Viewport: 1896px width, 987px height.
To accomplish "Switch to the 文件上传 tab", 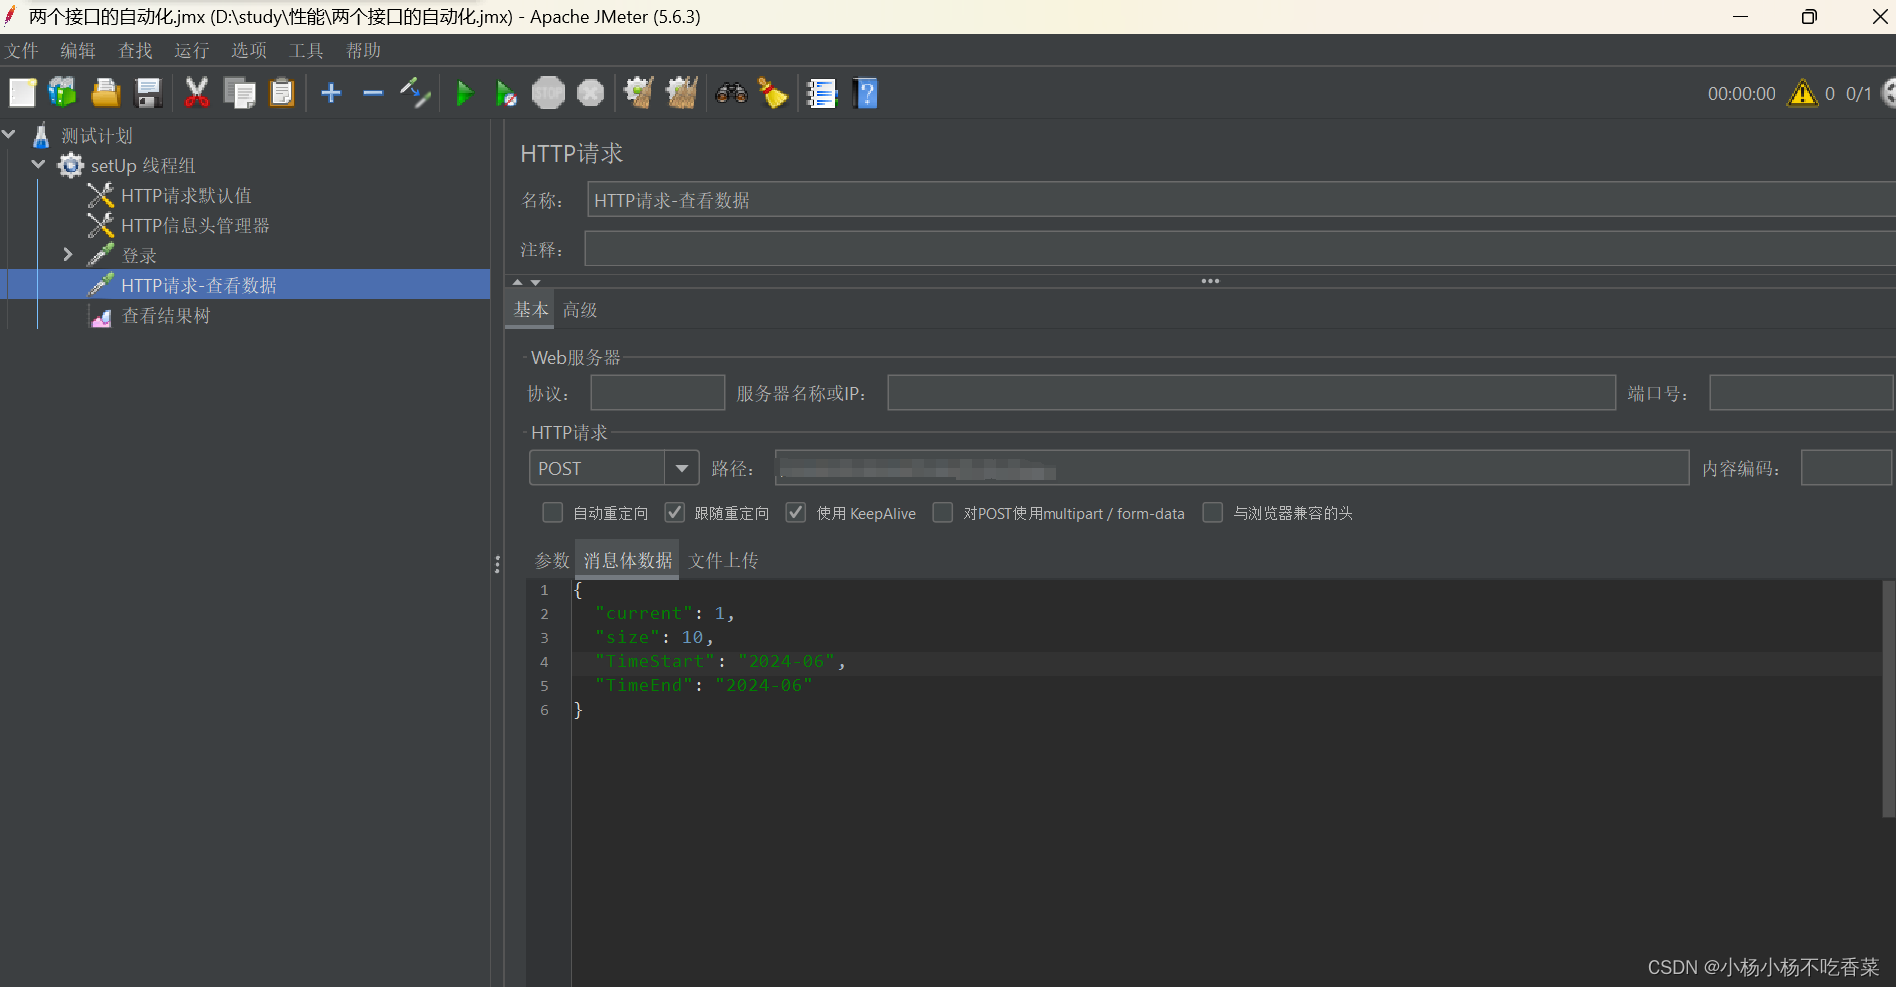I will point(723,561).
